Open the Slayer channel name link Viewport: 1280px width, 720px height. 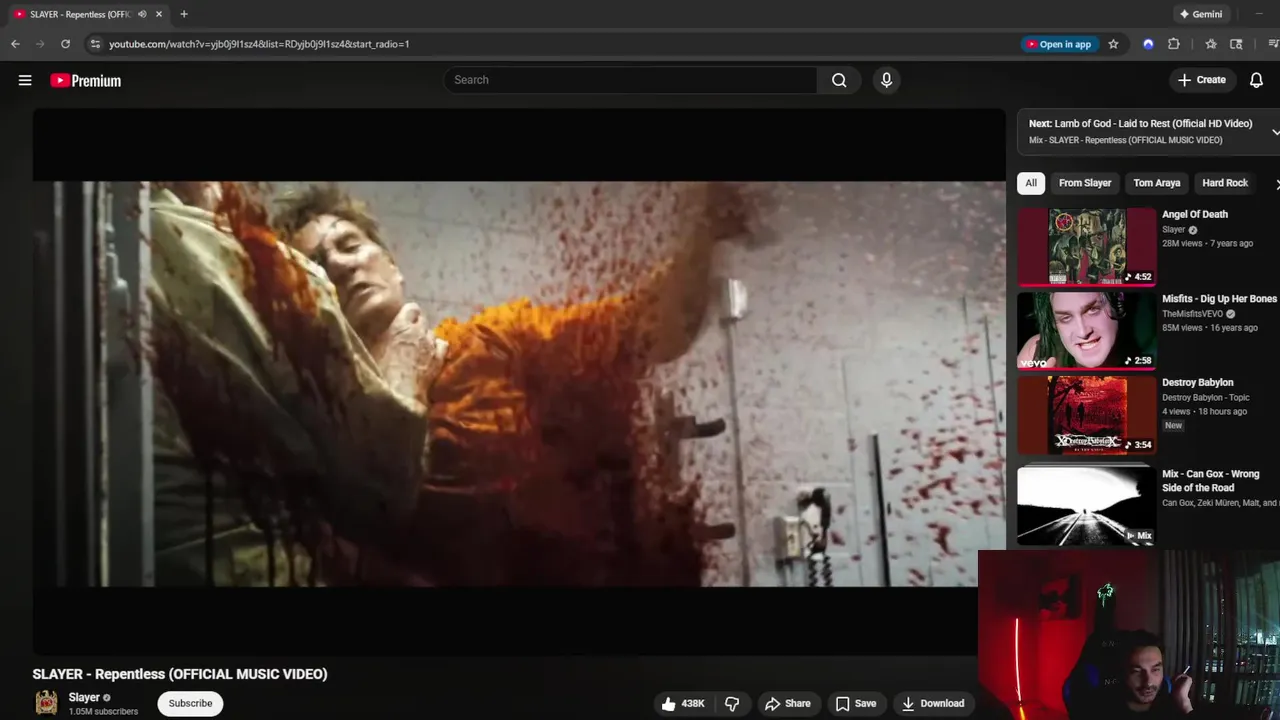pyautogui.click(x=84, y=697)
